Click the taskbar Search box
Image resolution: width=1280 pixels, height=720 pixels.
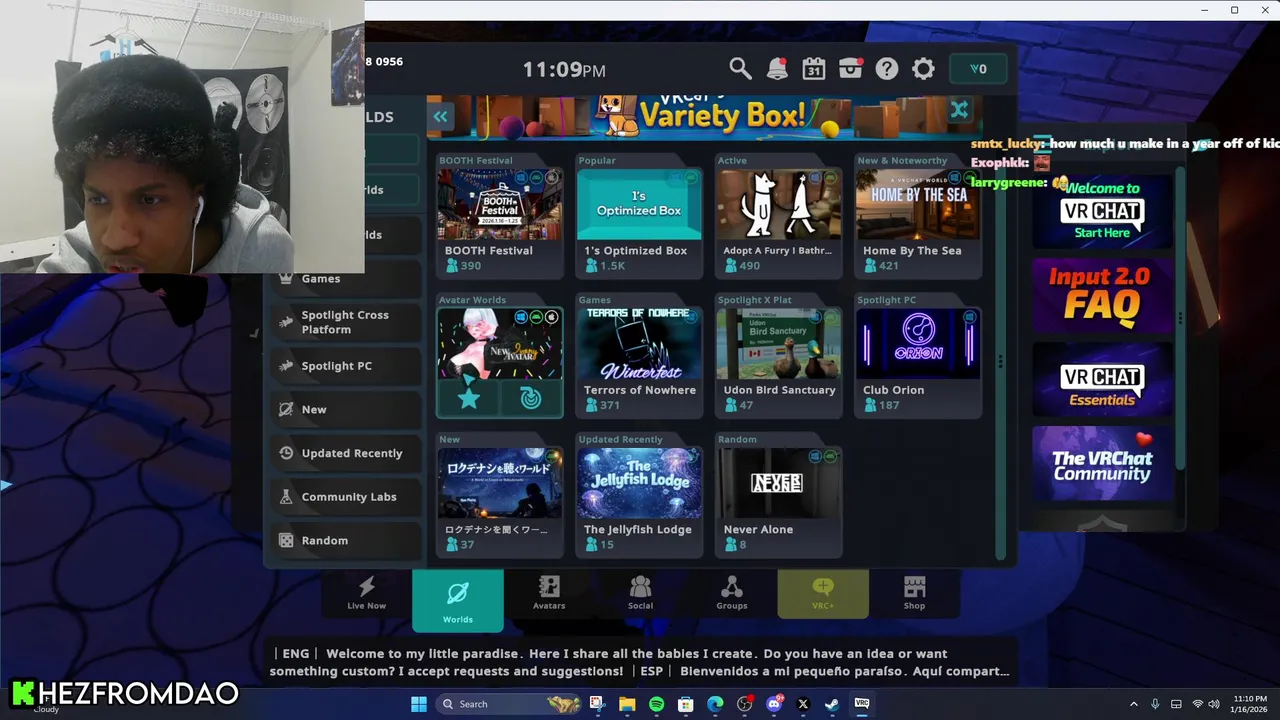510,704
